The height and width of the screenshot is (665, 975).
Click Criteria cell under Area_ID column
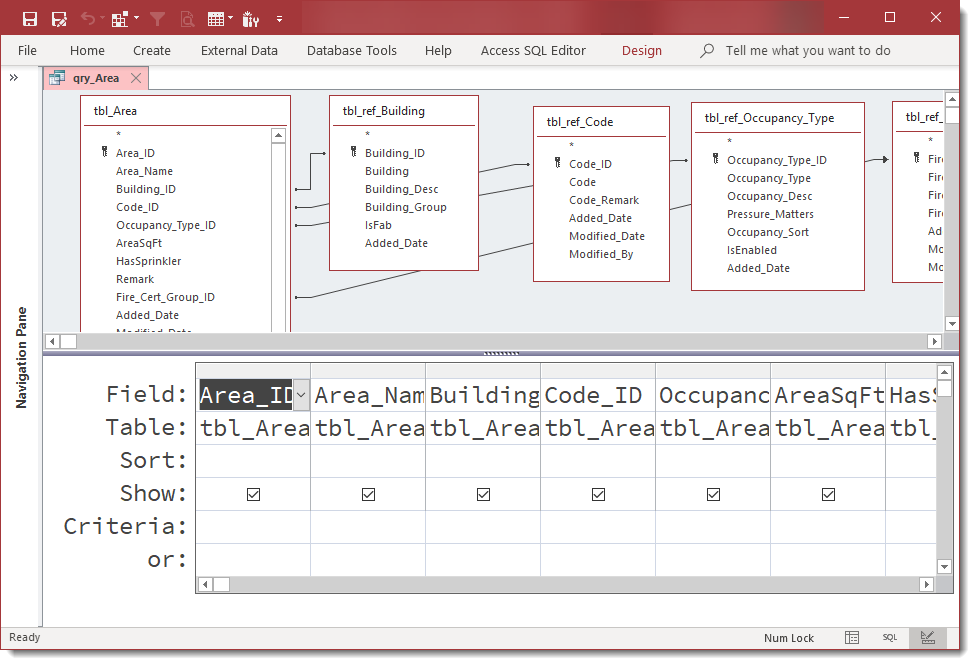tap(253, 527)
